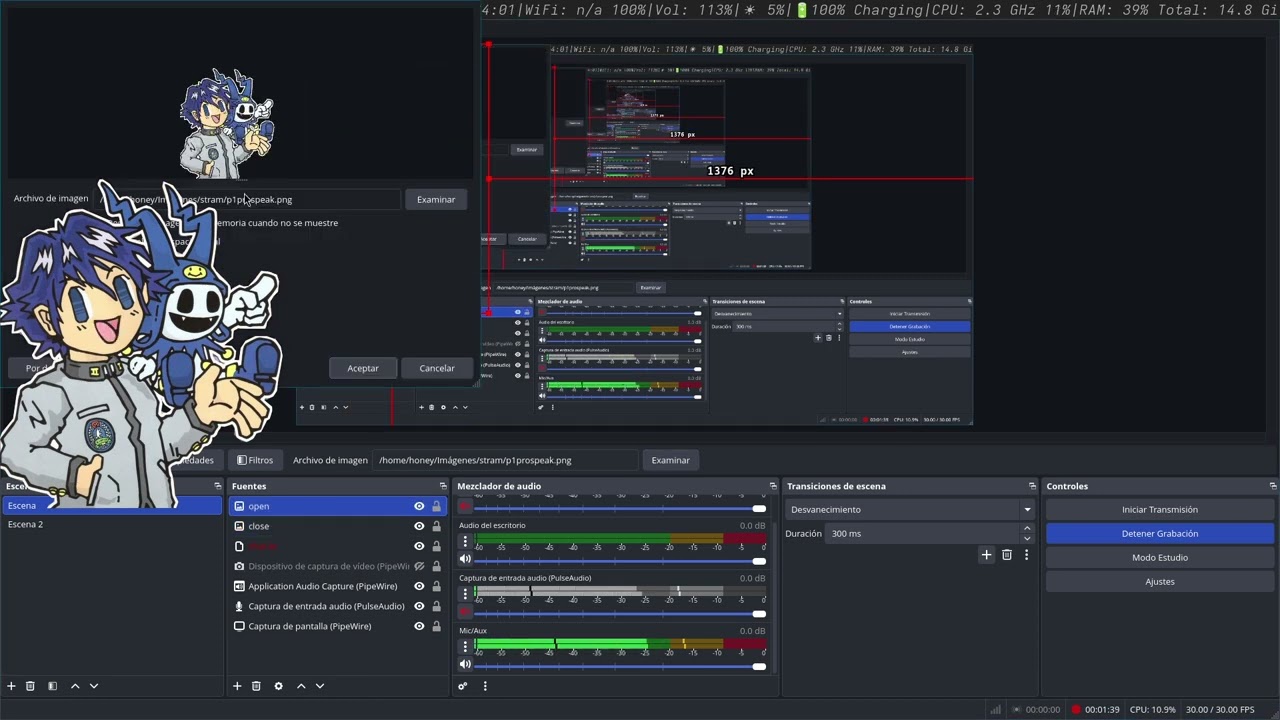Viewport: 1280px width, 720px height.
Task: Click the network status icon in the status bar
Action: (x=996, y=710)
